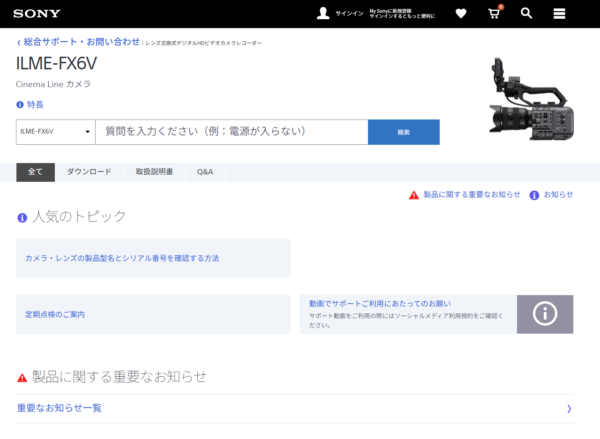Click warning triangle beside 製品に関する重要なお知らせ heading
This screenshot has height=439, width=600.
point(22,378)
